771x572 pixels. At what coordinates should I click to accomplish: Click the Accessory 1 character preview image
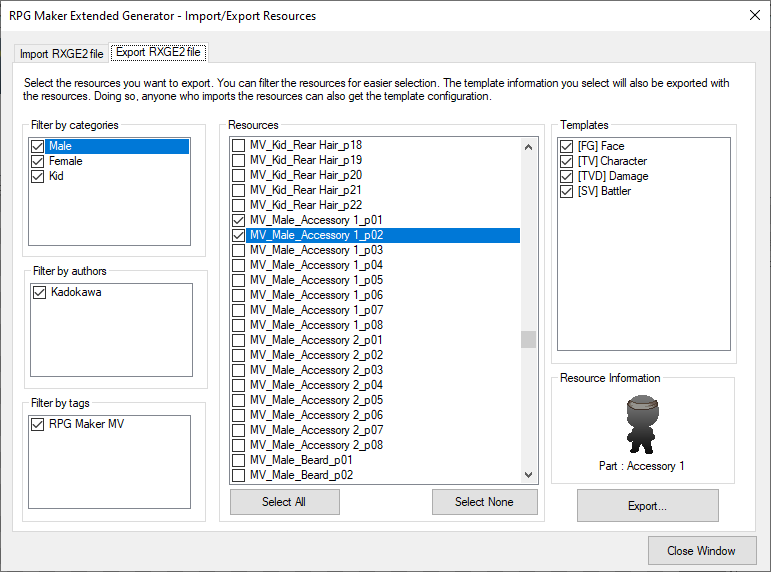pos(642,424)
